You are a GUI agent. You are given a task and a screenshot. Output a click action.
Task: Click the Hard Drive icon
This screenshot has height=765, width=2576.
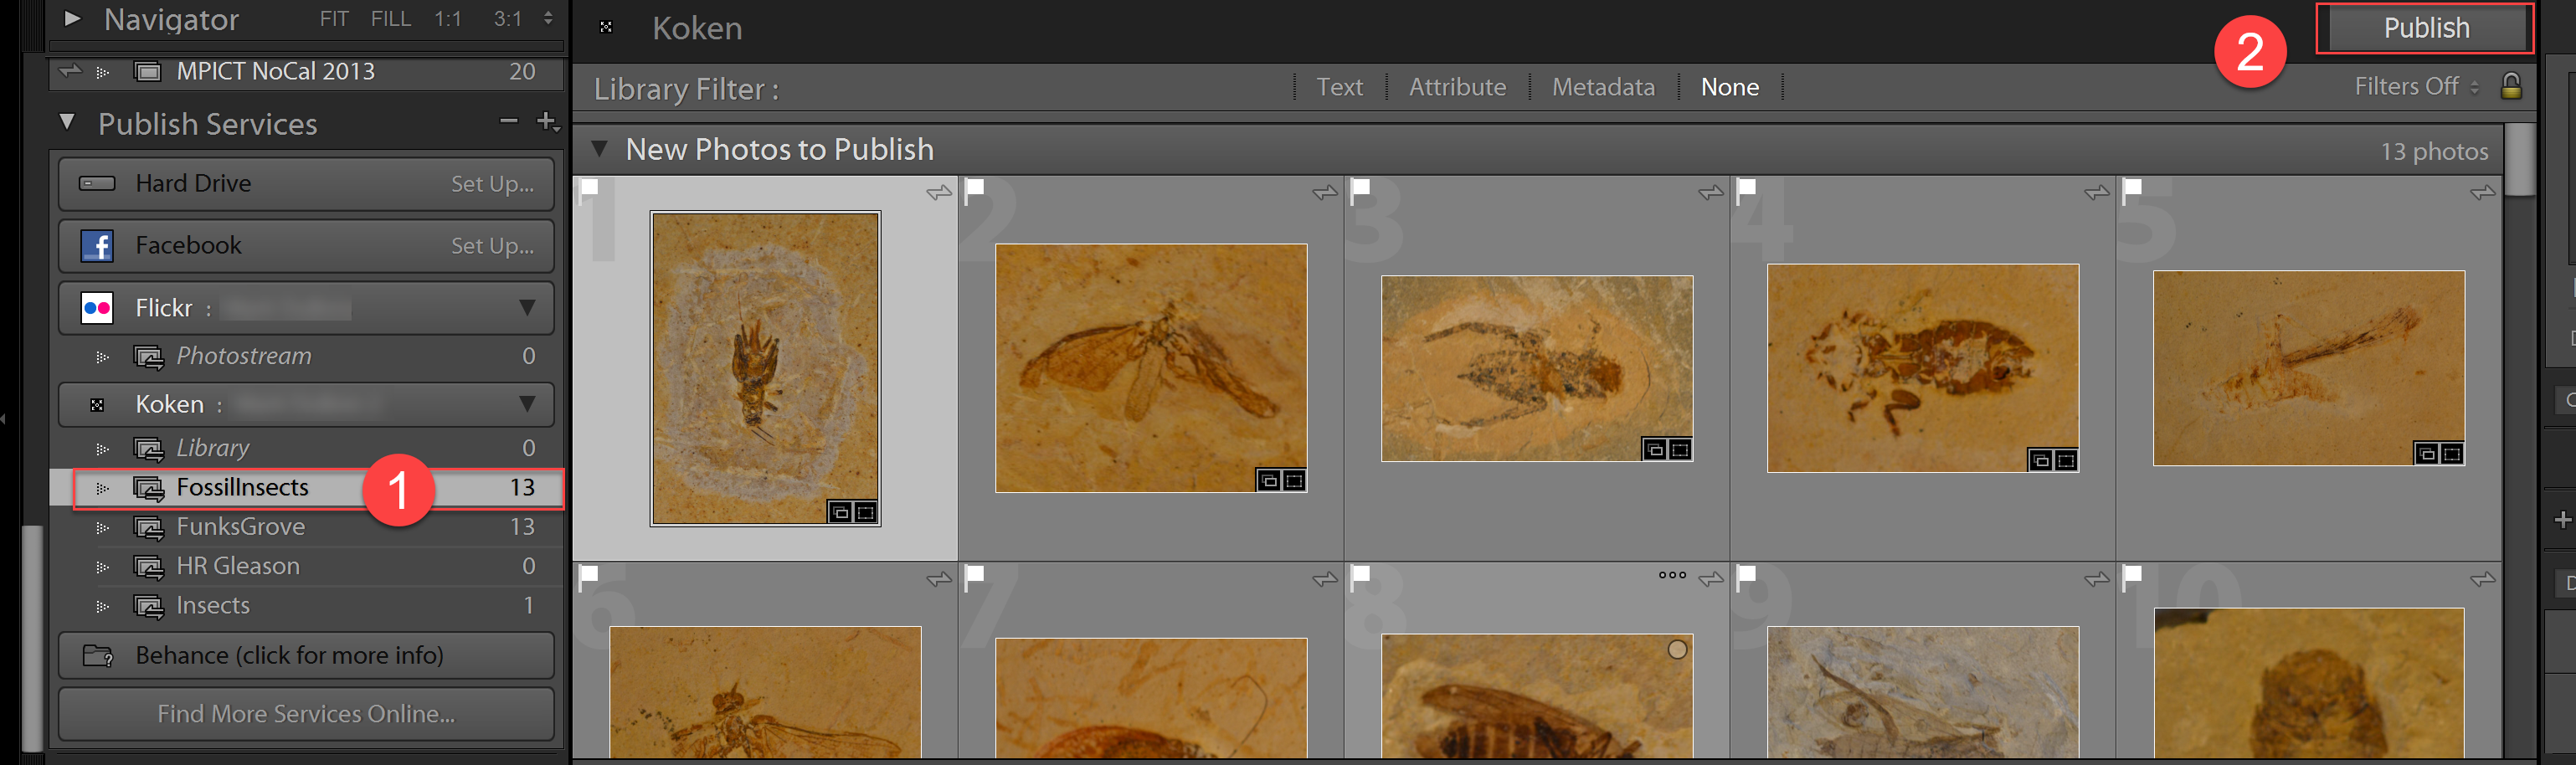pyautogui.click(x=97, y=184)
